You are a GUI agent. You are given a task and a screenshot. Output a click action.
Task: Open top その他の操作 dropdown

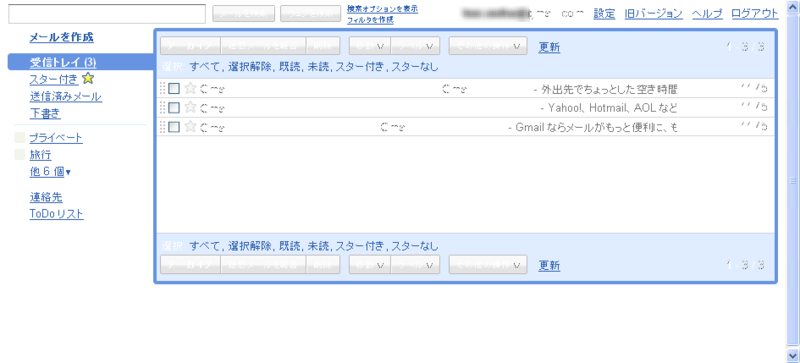click(x=488, y=46)
